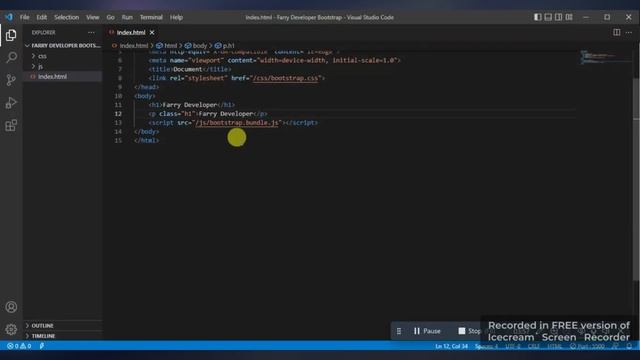
Task: Open the Run and Debug view
Action: [11, 102]
